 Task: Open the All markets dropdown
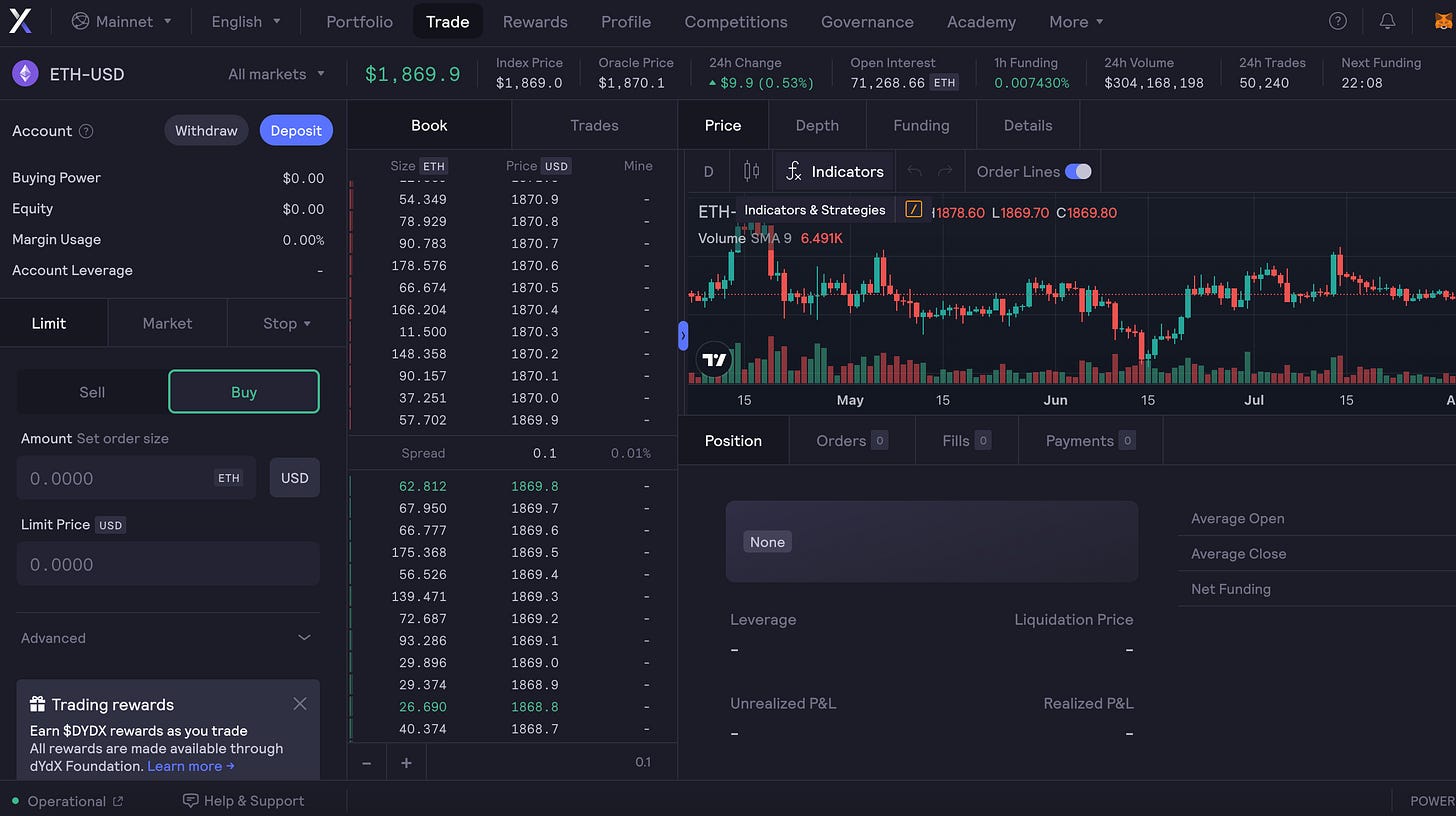pos(276,74)
